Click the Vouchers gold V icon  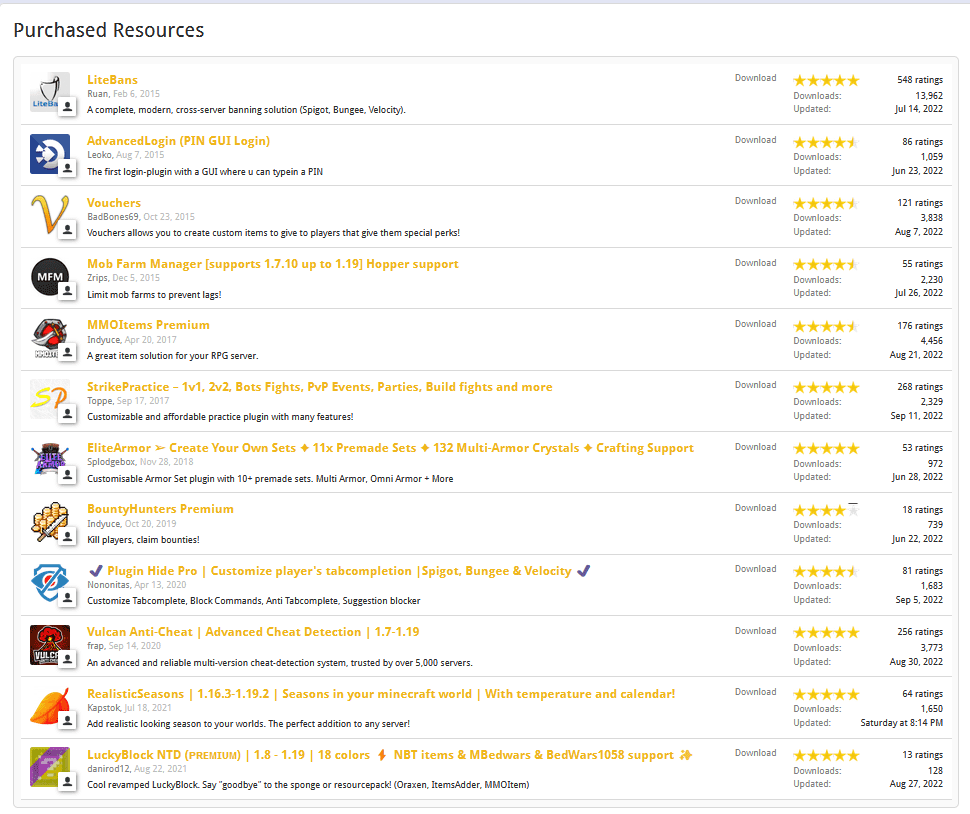(x=48, y=214)
